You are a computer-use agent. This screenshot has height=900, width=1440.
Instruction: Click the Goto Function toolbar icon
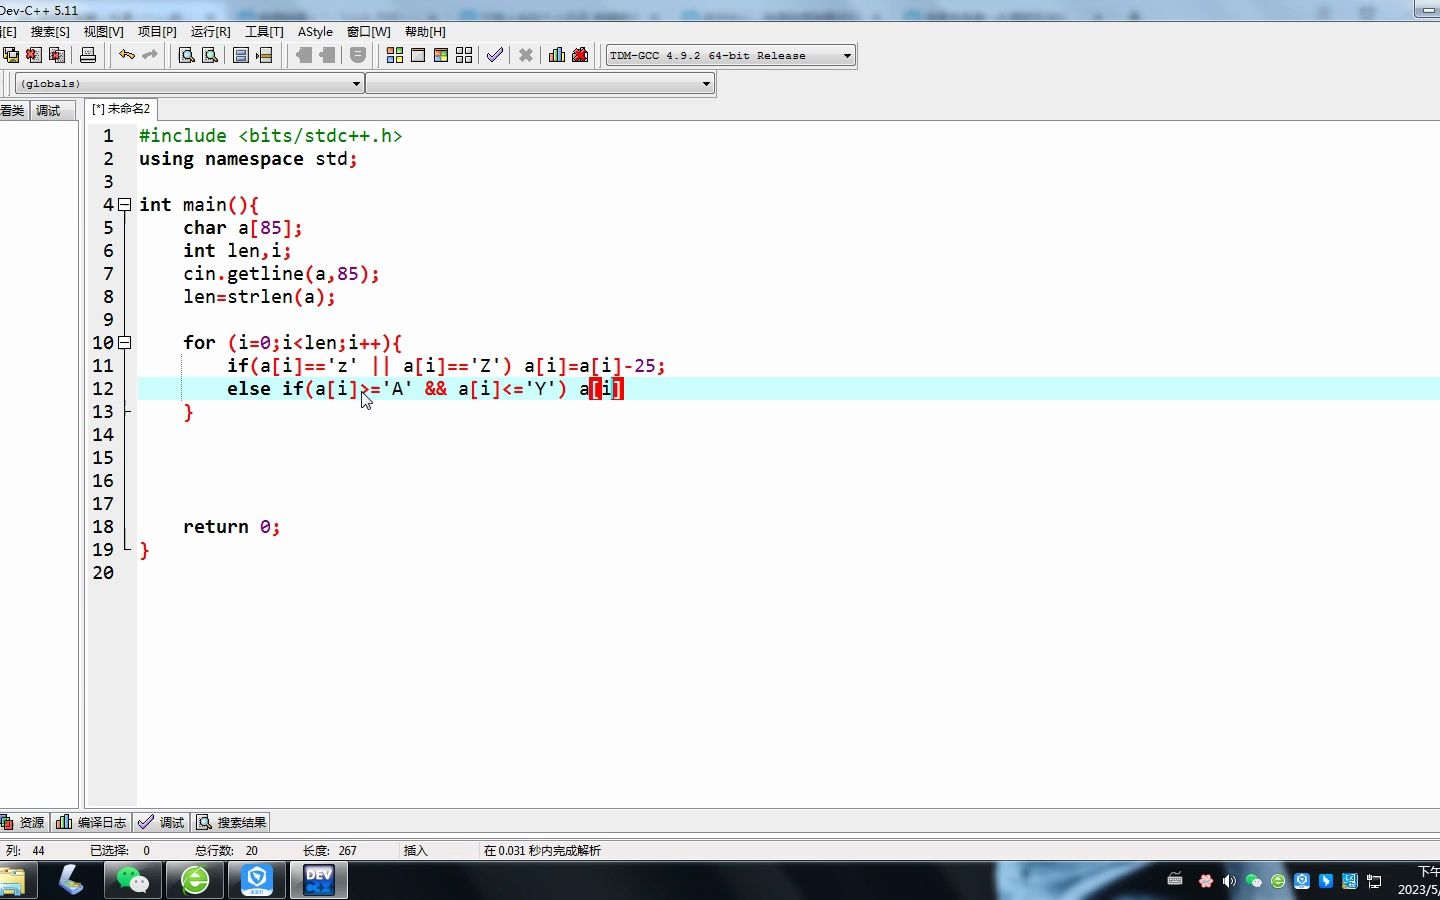pyautogui.click(x=241, y=55)
